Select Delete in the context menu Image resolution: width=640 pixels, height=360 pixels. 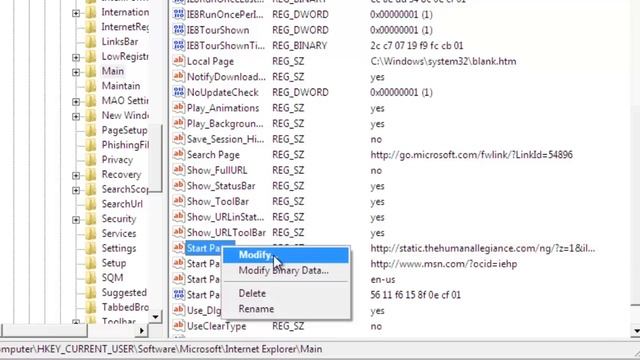(x=252, y=293)
